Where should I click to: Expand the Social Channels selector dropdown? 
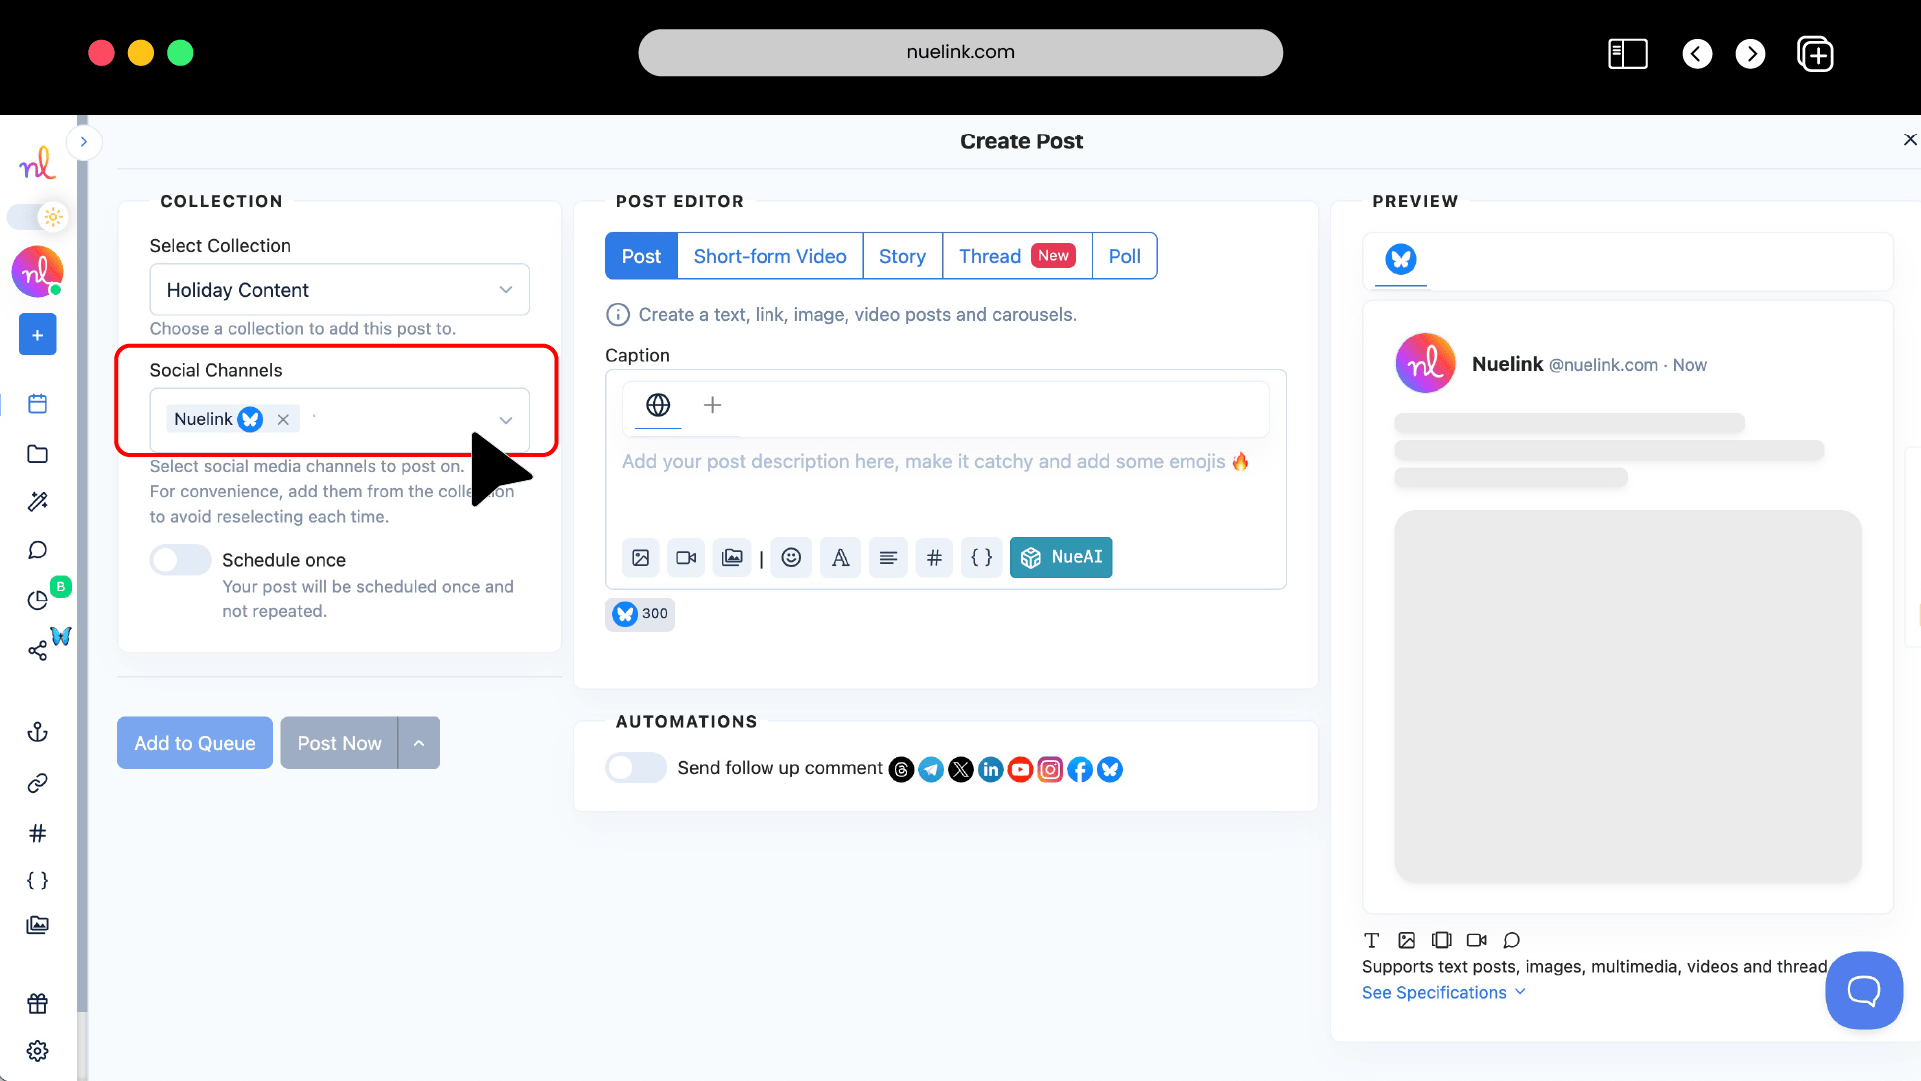click(505, 419)
